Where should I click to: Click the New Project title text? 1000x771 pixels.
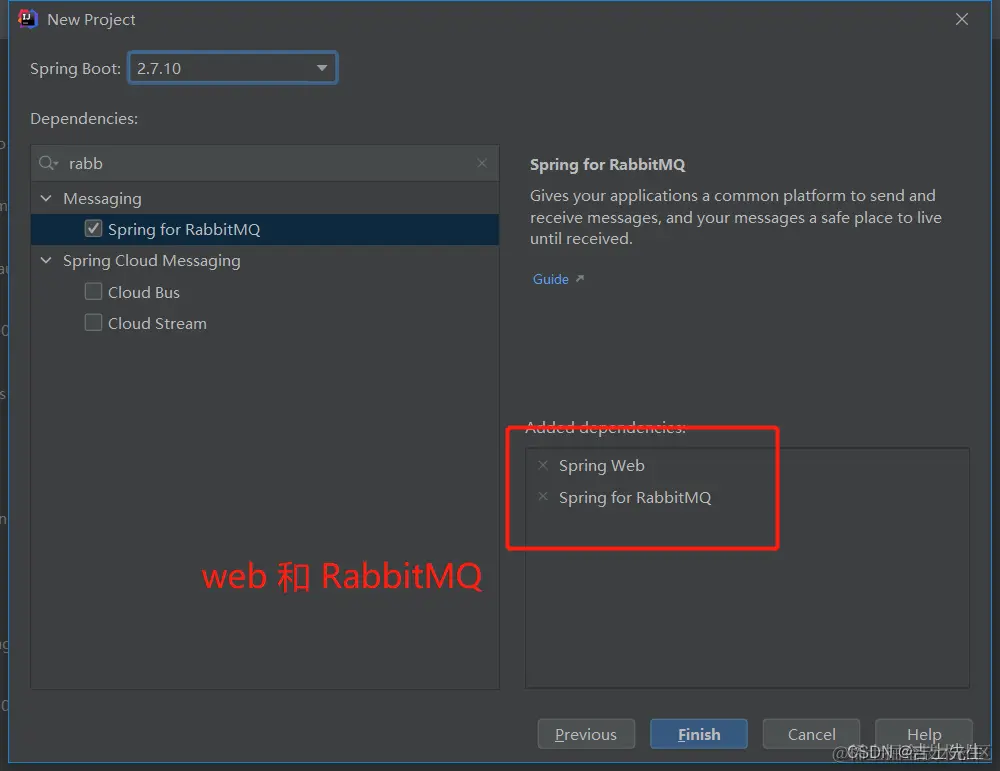tap(91, 20)
